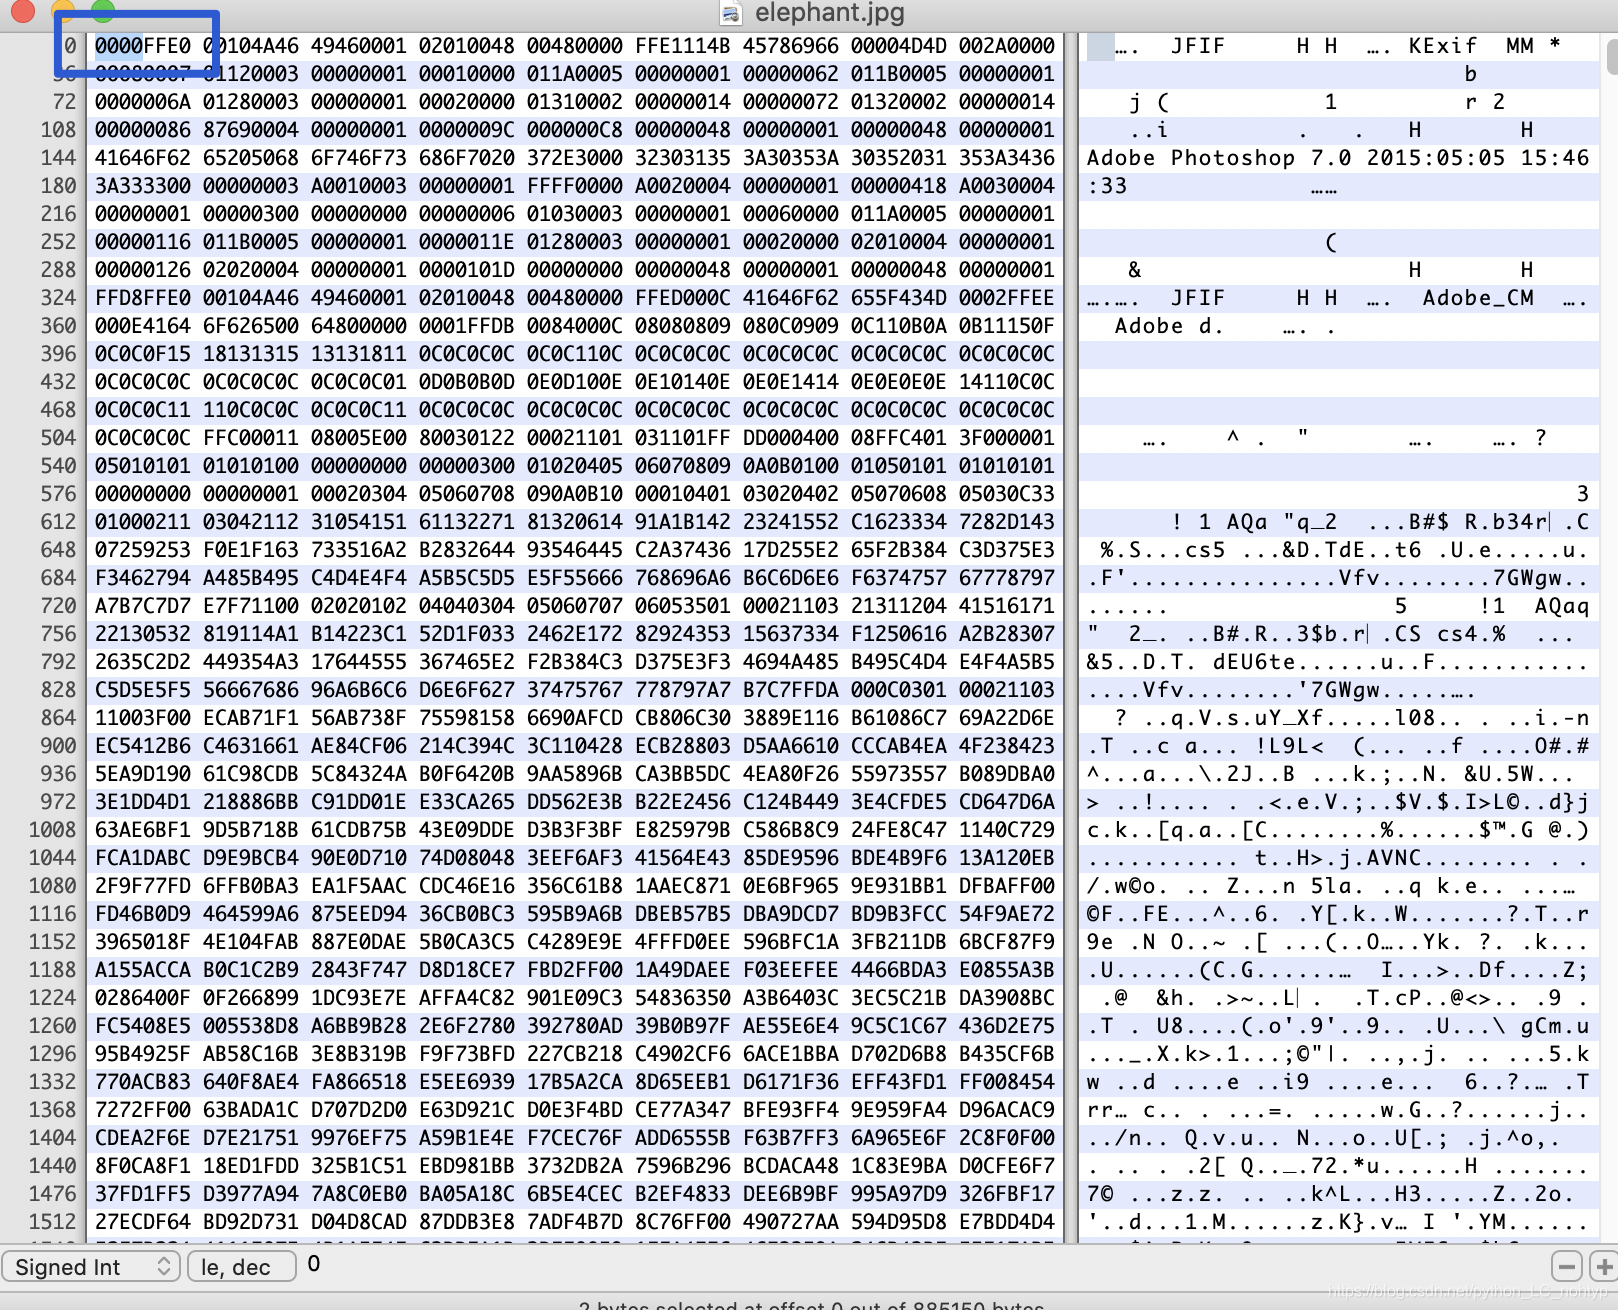
Task: Select hex word FFC00011 in row 504
Action: point(250,438)
